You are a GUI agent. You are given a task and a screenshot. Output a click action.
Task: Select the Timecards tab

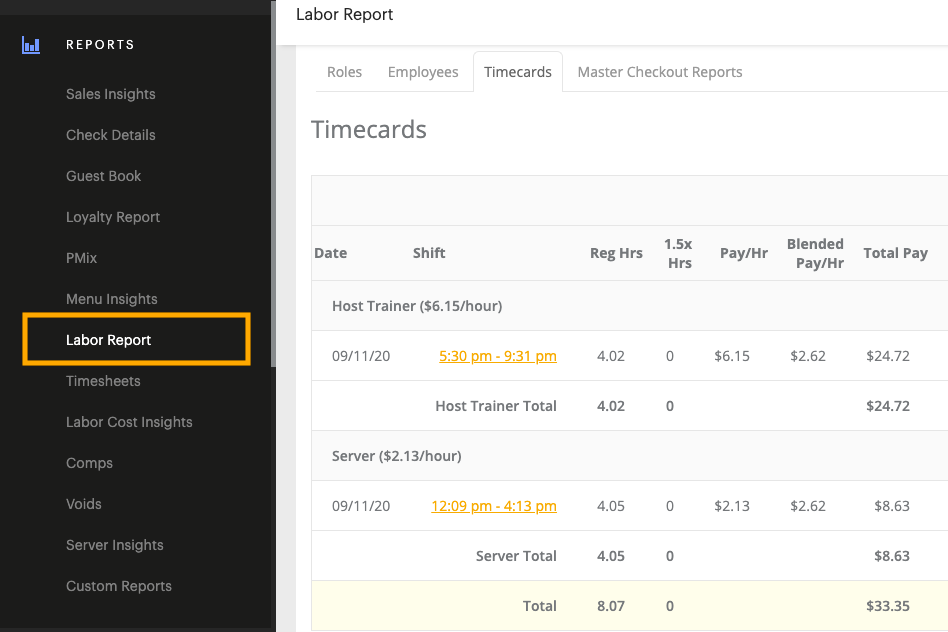click(518, 72)
